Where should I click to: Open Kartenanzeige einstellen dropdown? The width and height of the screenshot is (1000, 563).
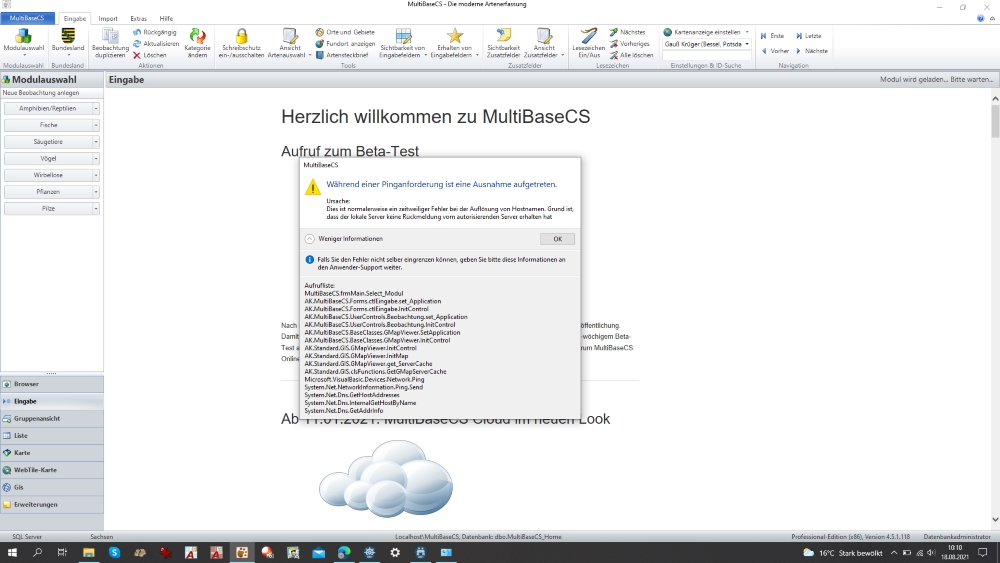tap(707, 32)
